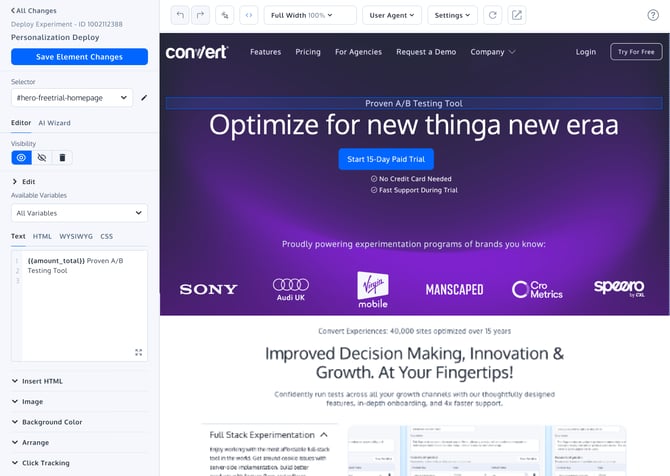Click the refresh page icon
Image resolution: width=670 pixels, height=476 pixels.
(x=492, y=15)
